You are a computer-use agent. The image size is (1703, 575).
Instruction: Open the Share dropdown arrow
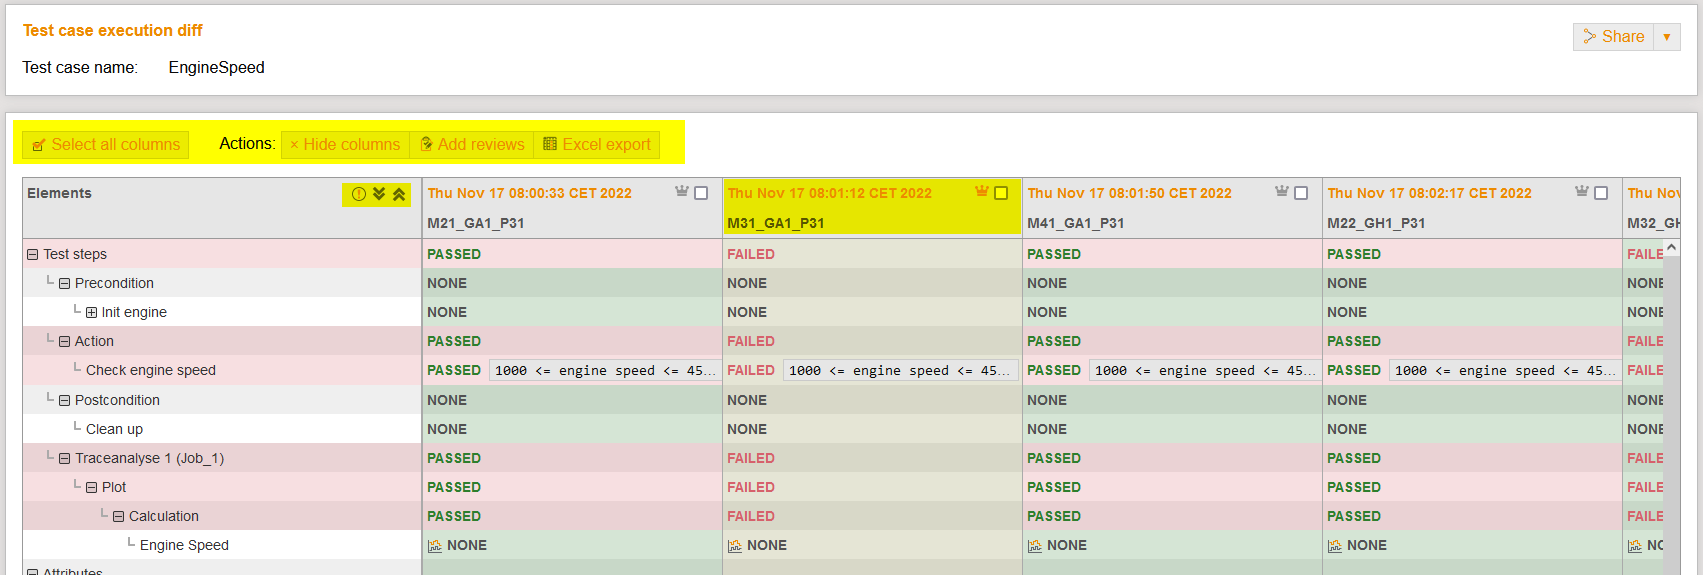pos(1667,37)
